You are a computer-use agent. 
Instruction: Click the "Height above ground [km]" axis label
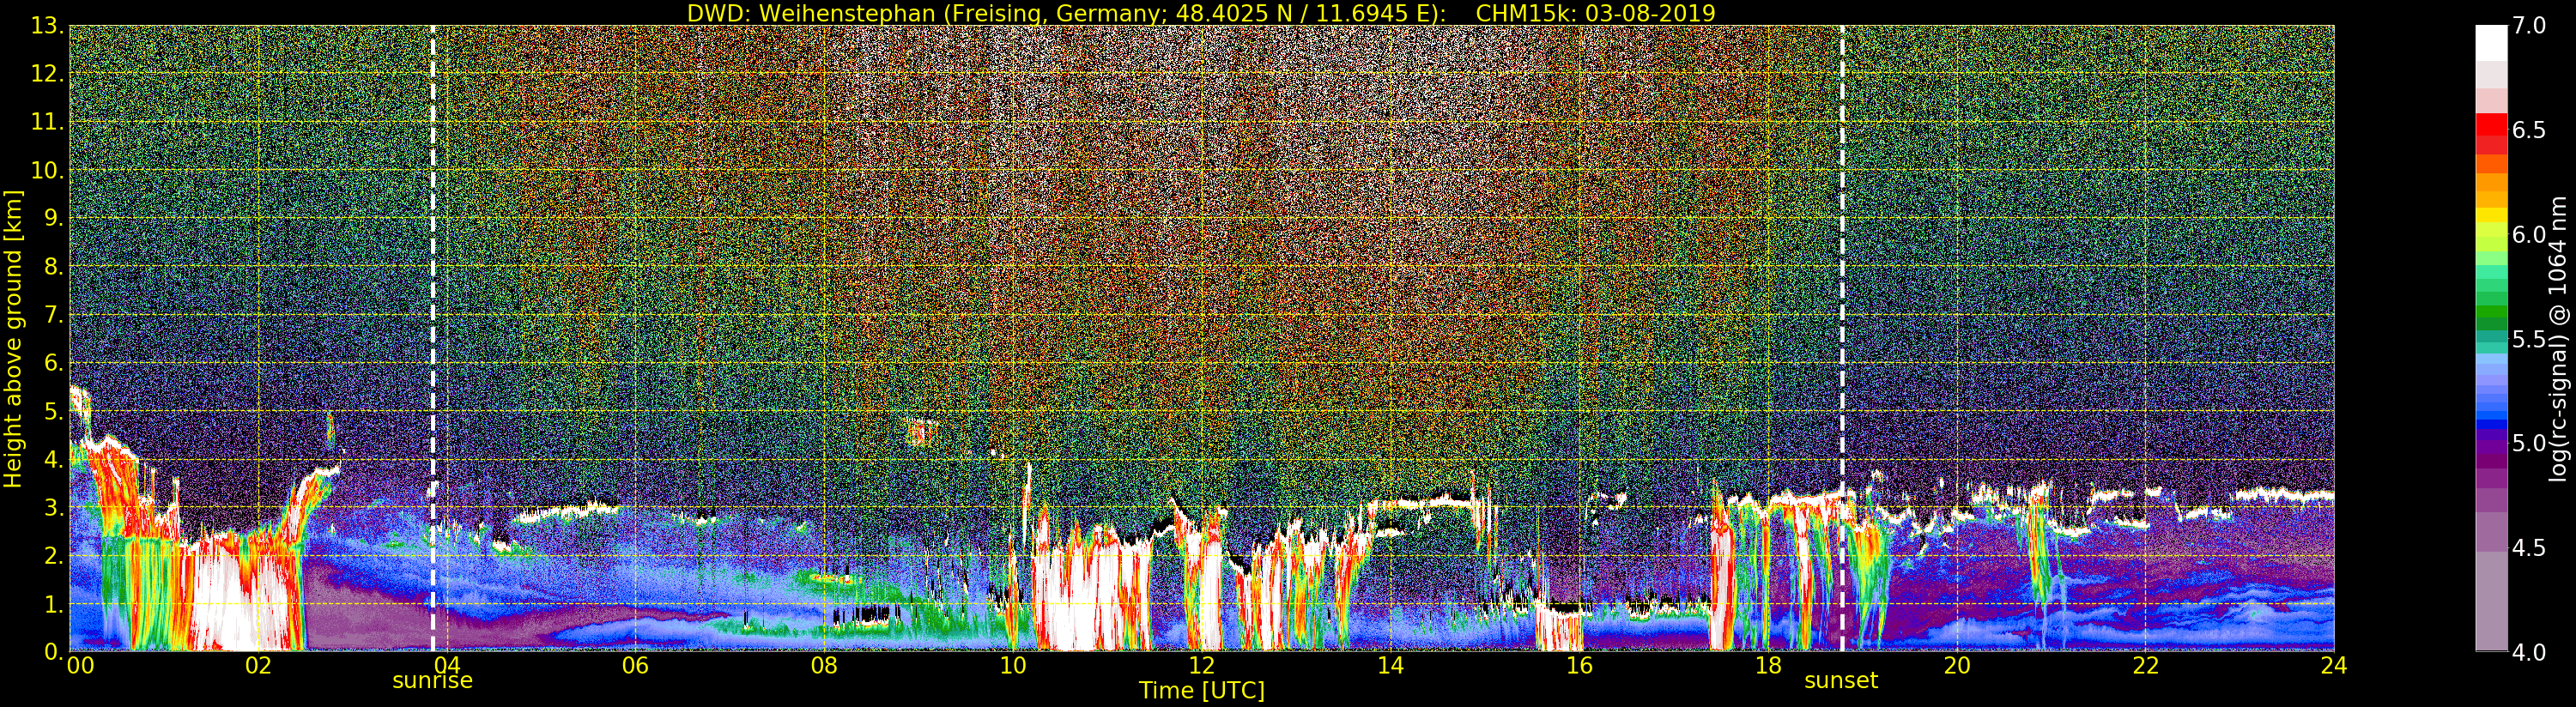click(13, 338)
